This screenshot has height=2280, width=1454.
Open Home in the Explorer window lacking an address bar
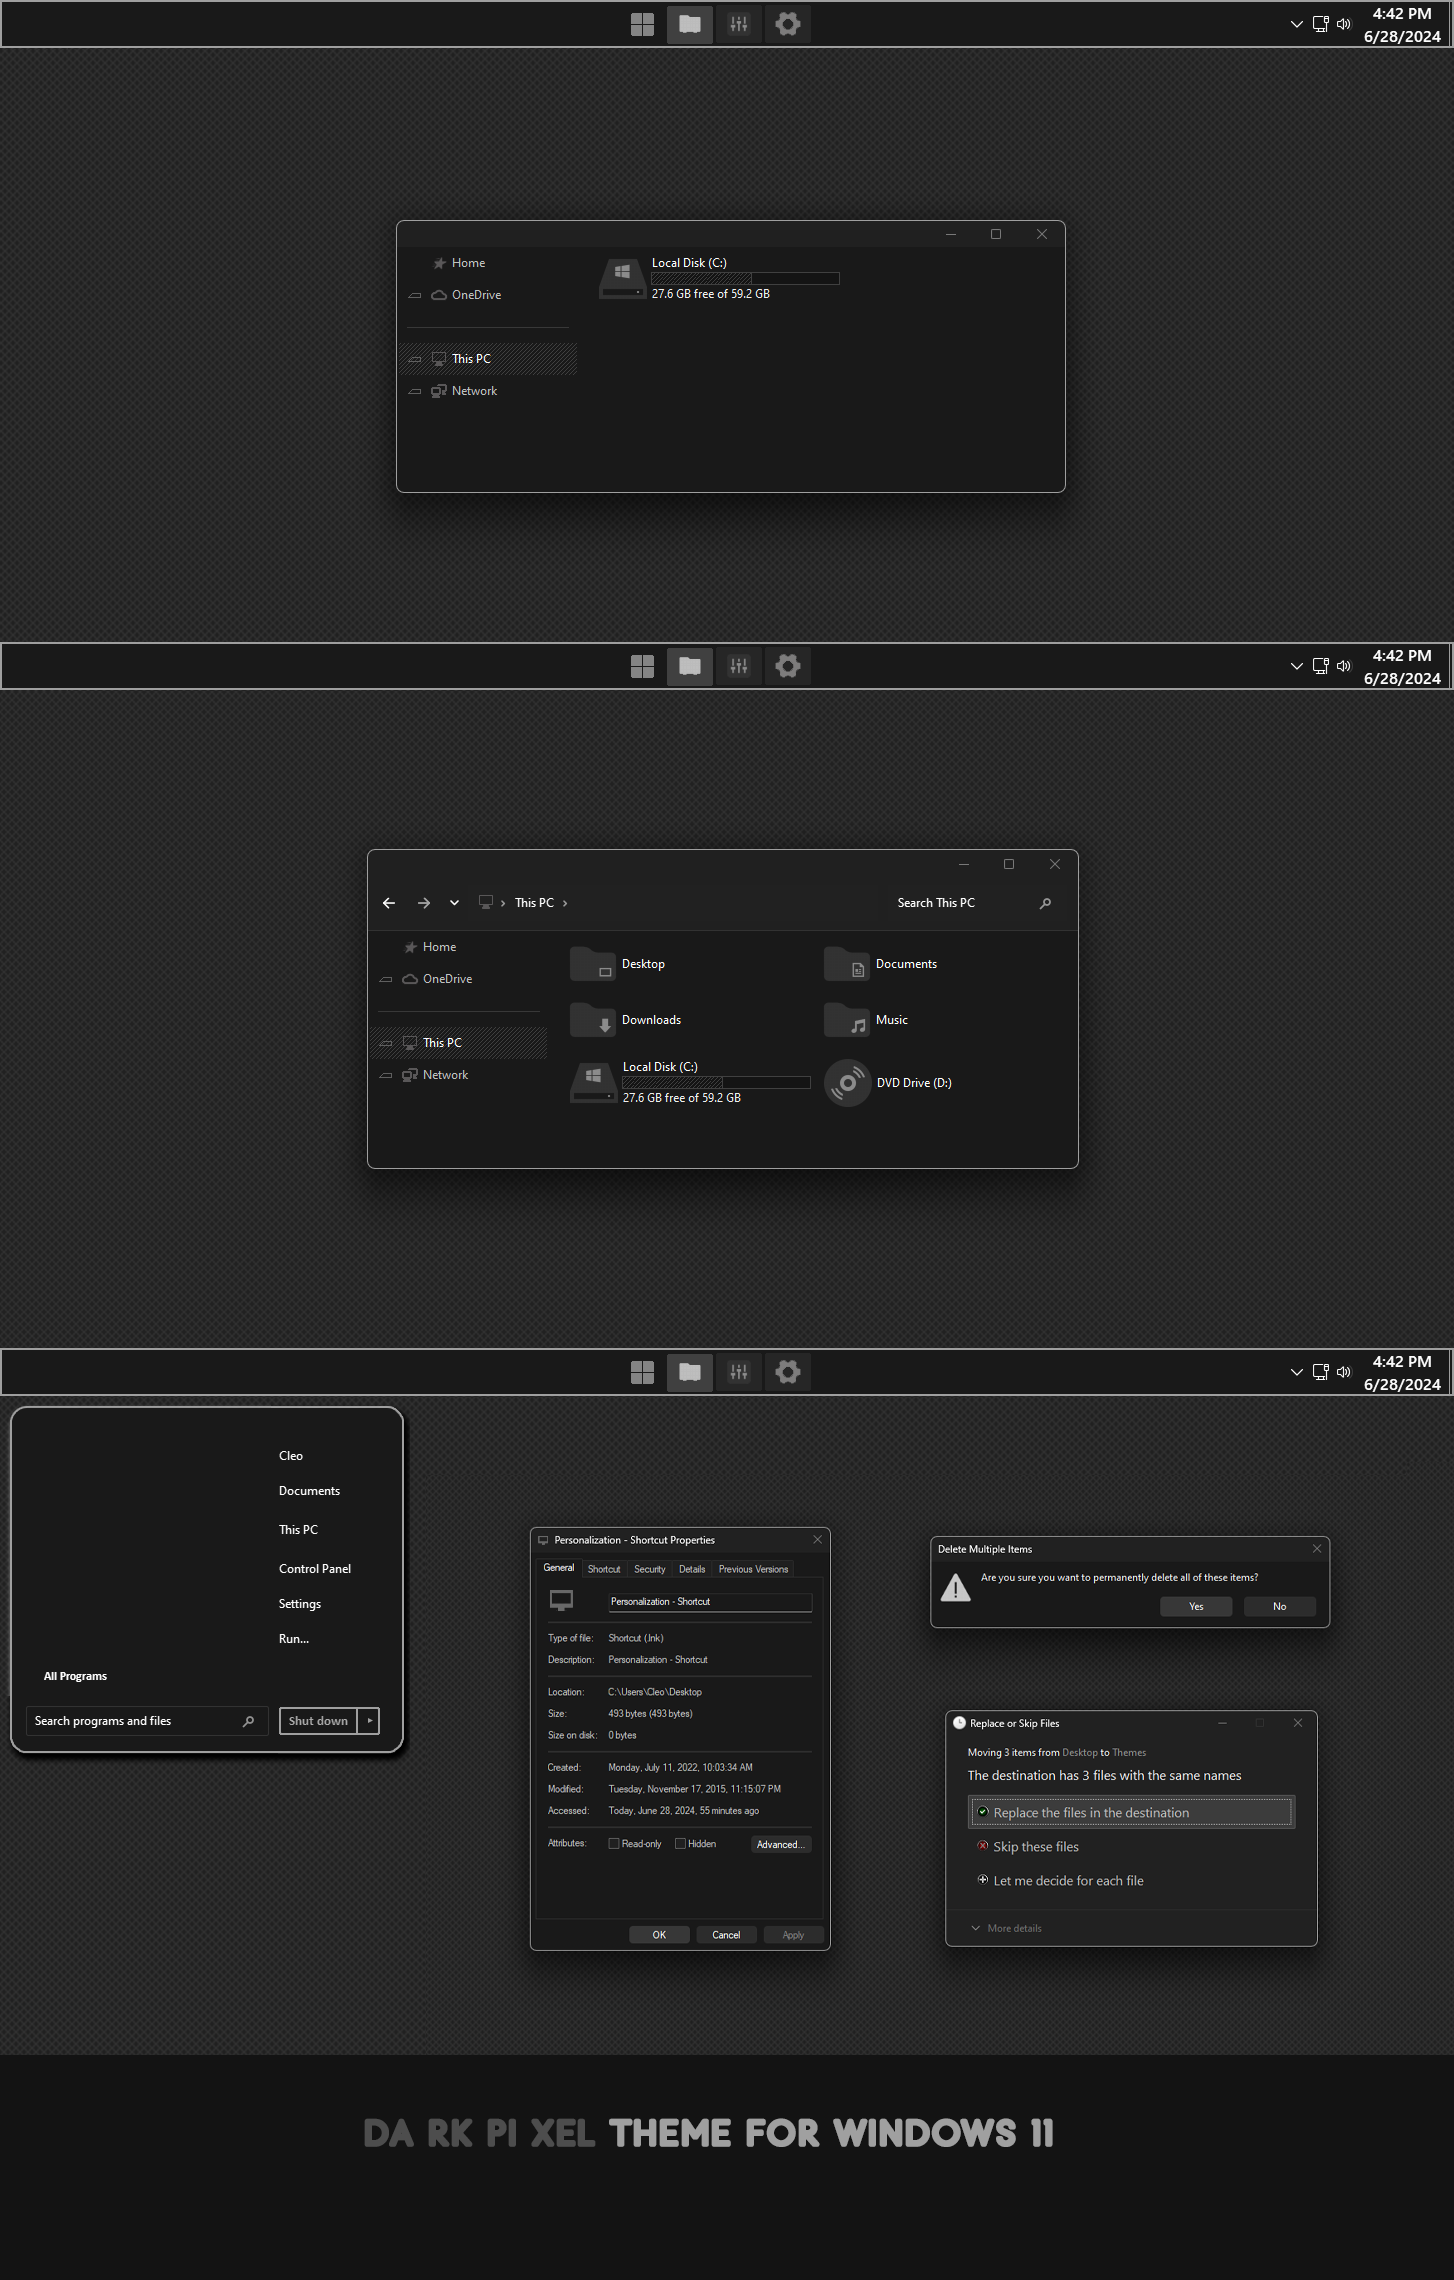tap(468, 263)
